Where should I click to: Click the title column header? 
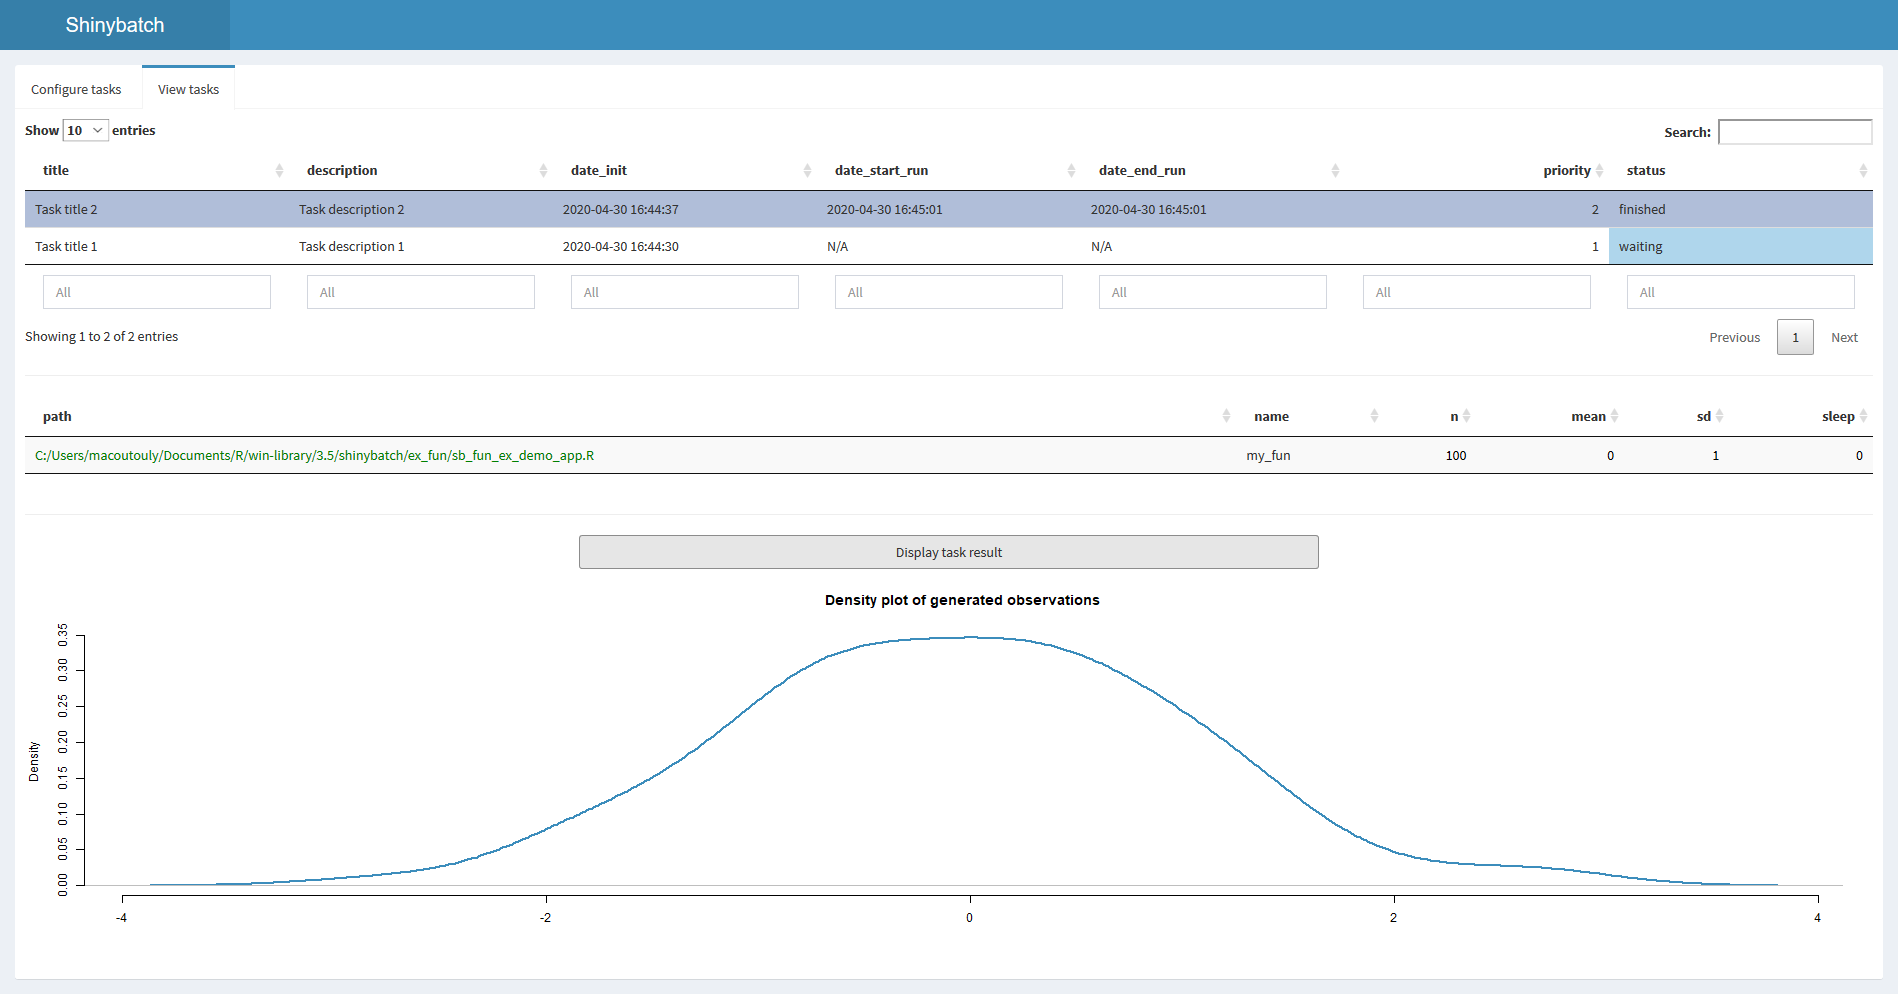157,171
